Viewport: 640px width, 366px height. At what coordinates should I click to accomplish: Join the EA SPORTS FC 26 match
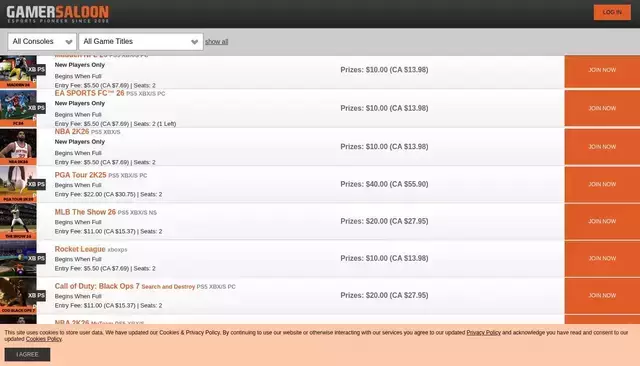(x=602, y=108)
